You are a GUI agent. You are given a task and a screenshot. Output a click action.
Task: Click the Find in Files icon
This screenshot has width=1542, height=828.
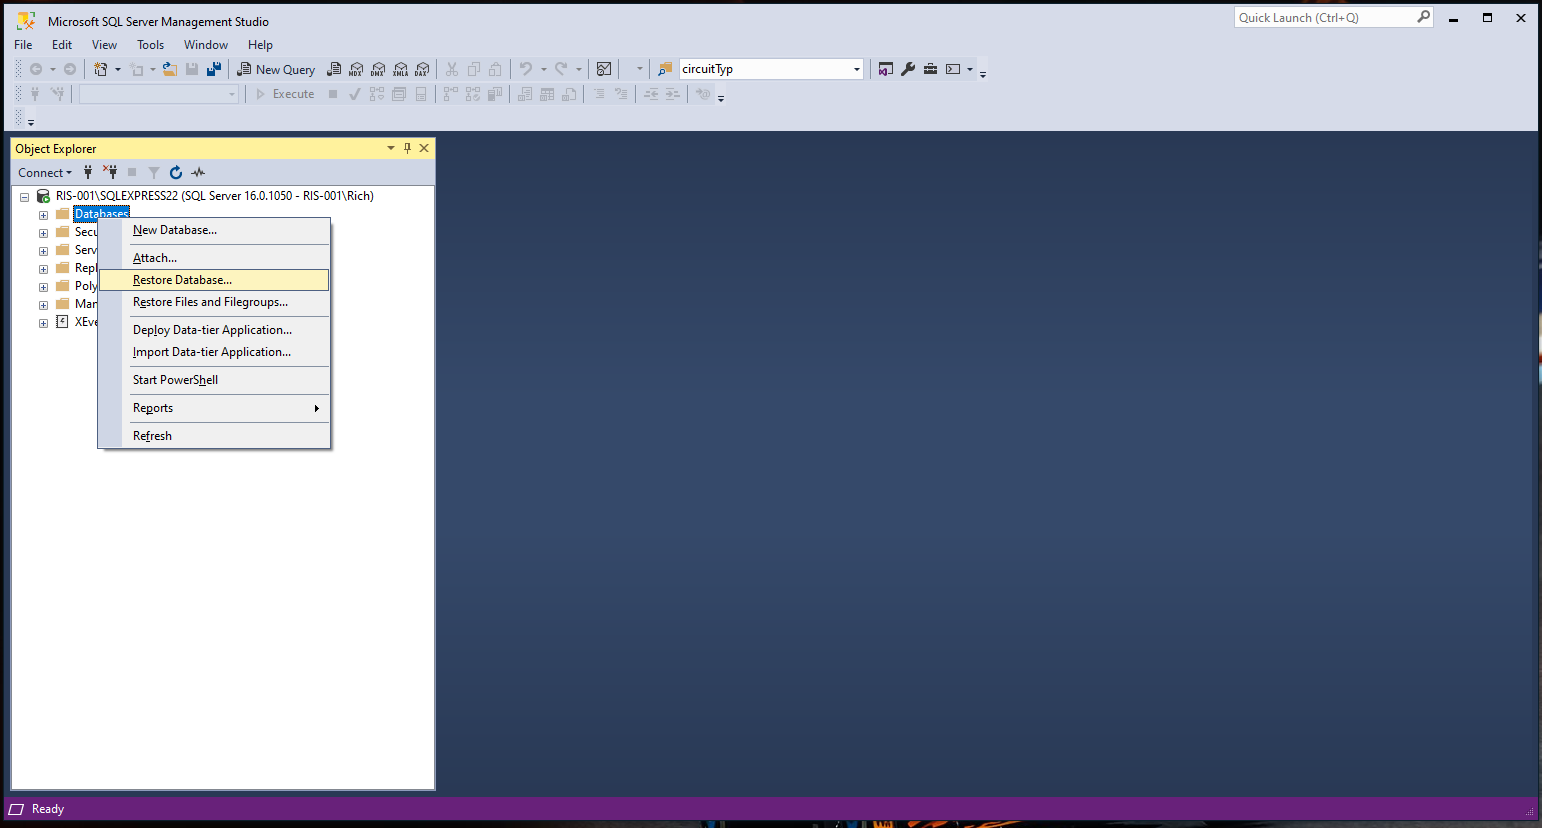coord(665,69)
